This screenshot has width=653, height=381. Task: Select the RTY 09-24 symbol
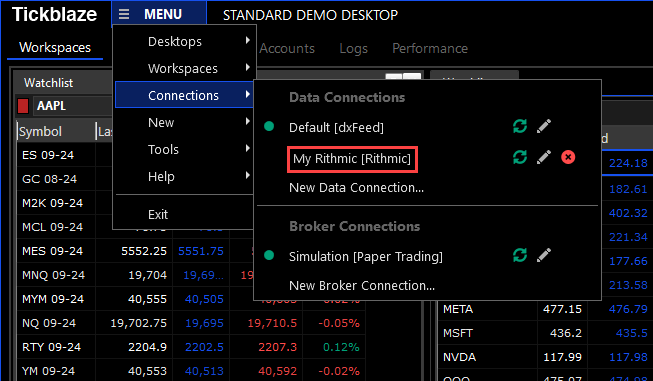(x=51, y=347)
